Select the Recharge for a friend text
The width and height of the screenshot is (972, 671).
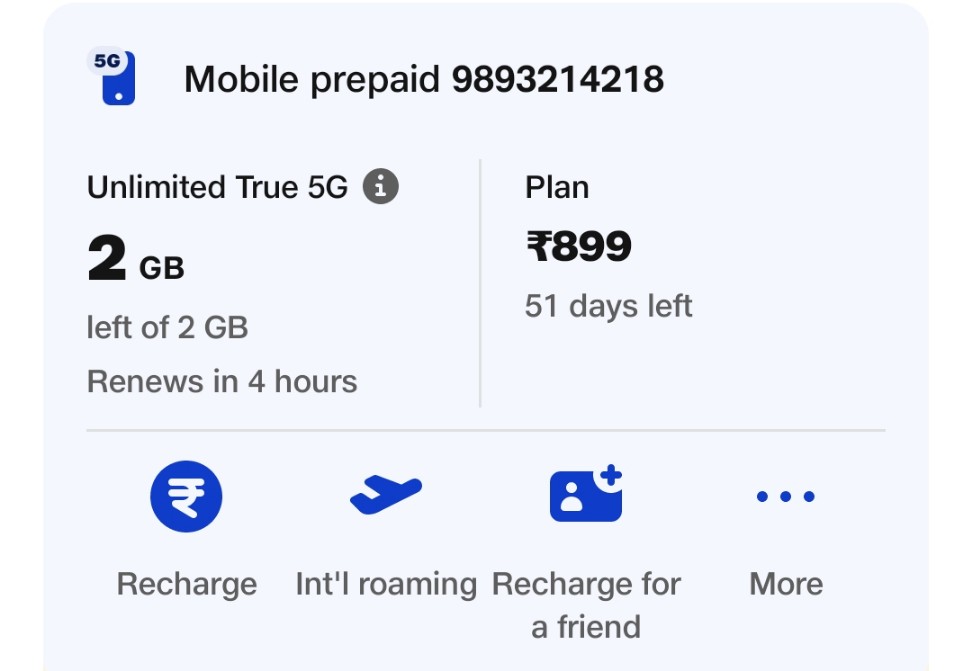point(586,605)
